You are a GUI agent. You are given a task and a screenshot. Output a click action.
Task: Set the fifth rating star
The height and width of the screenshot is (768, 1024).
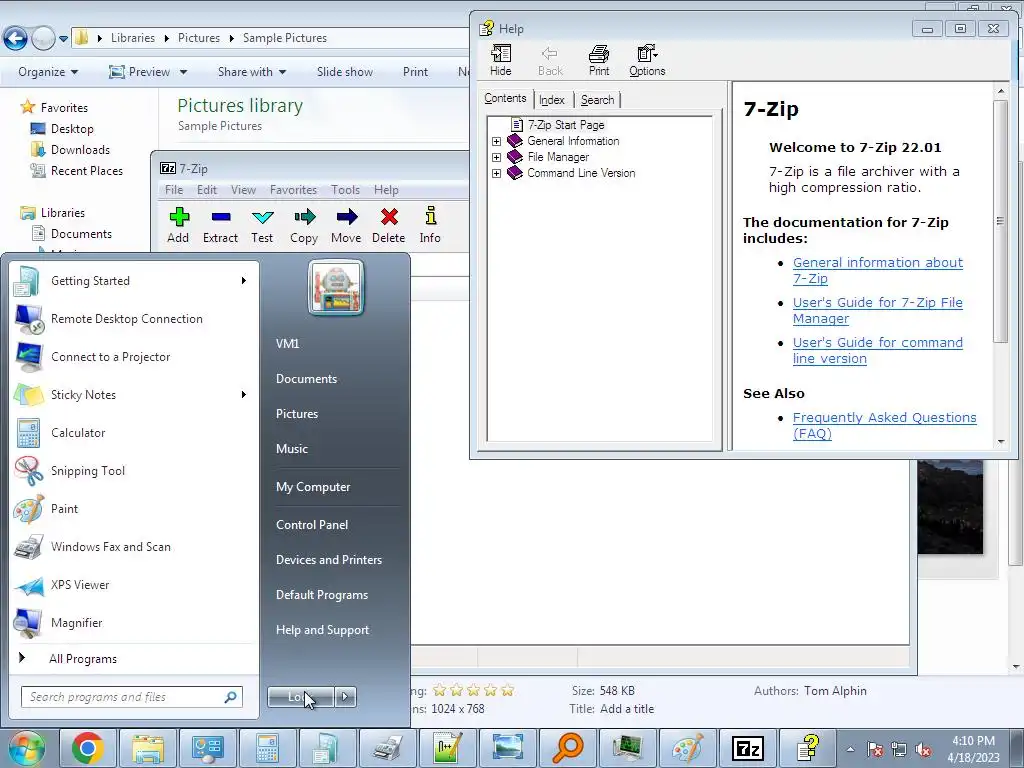[x=507, y=690]
